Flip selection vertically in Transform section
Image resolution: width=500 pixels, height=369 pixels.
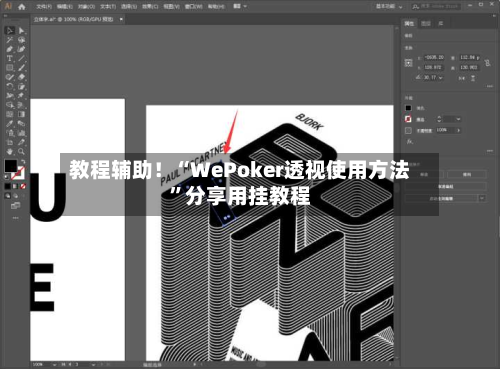473,78
